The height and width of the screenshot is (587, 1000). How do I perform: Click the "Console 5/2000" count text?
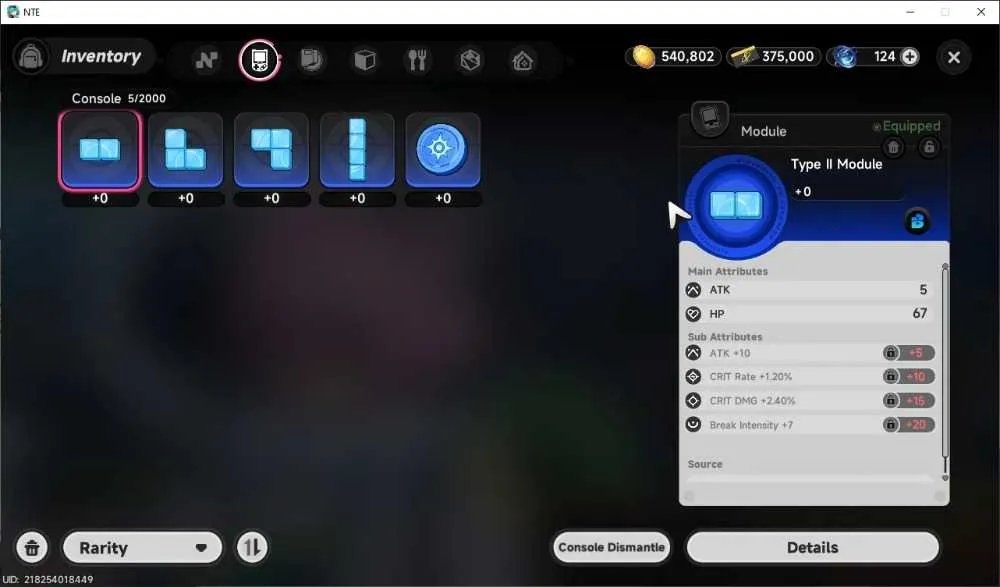[119, 98]
